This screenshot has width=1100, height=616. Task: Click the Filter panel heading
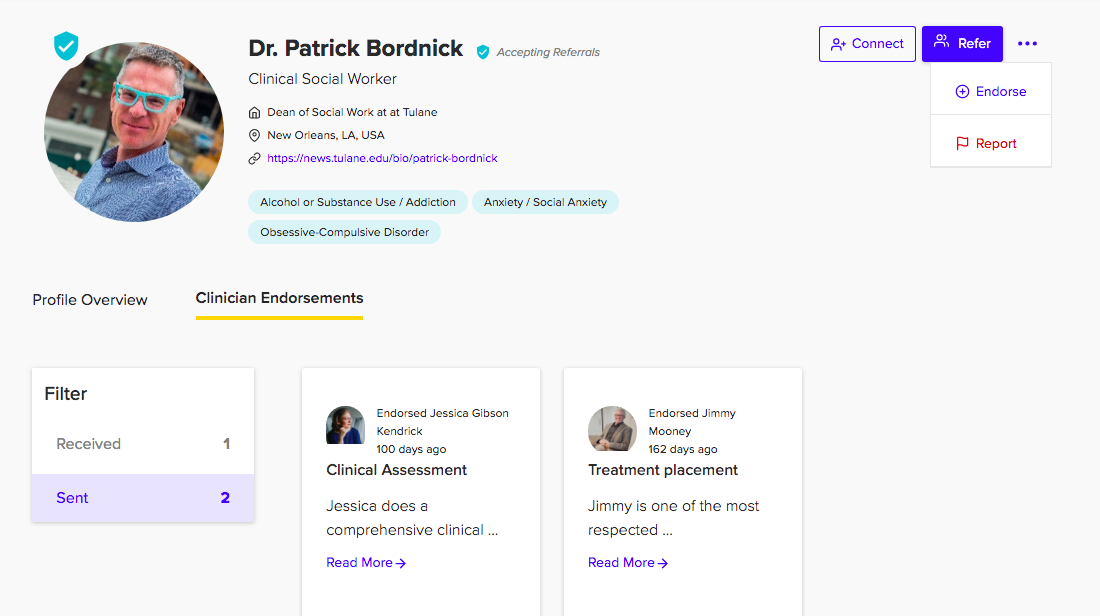(x=66, y=394)
